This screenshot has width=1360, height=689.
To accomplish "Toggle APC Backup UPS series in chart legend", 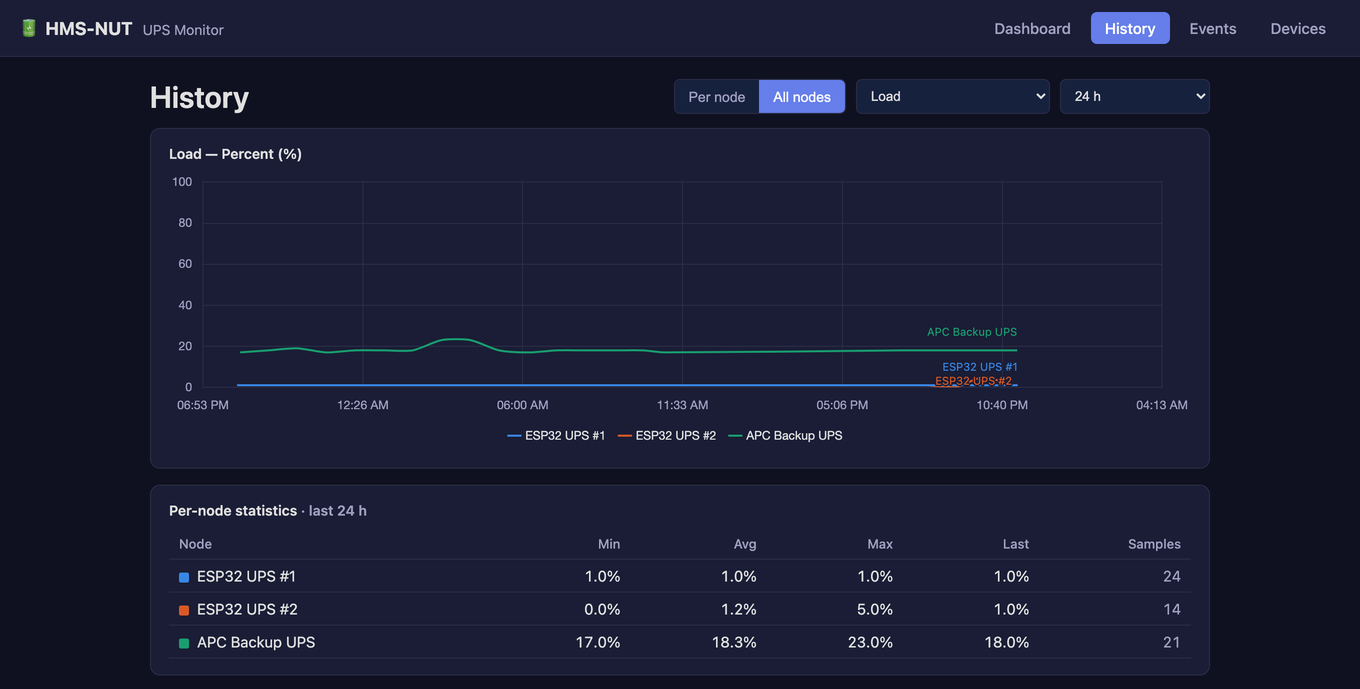I will (785, 435).
